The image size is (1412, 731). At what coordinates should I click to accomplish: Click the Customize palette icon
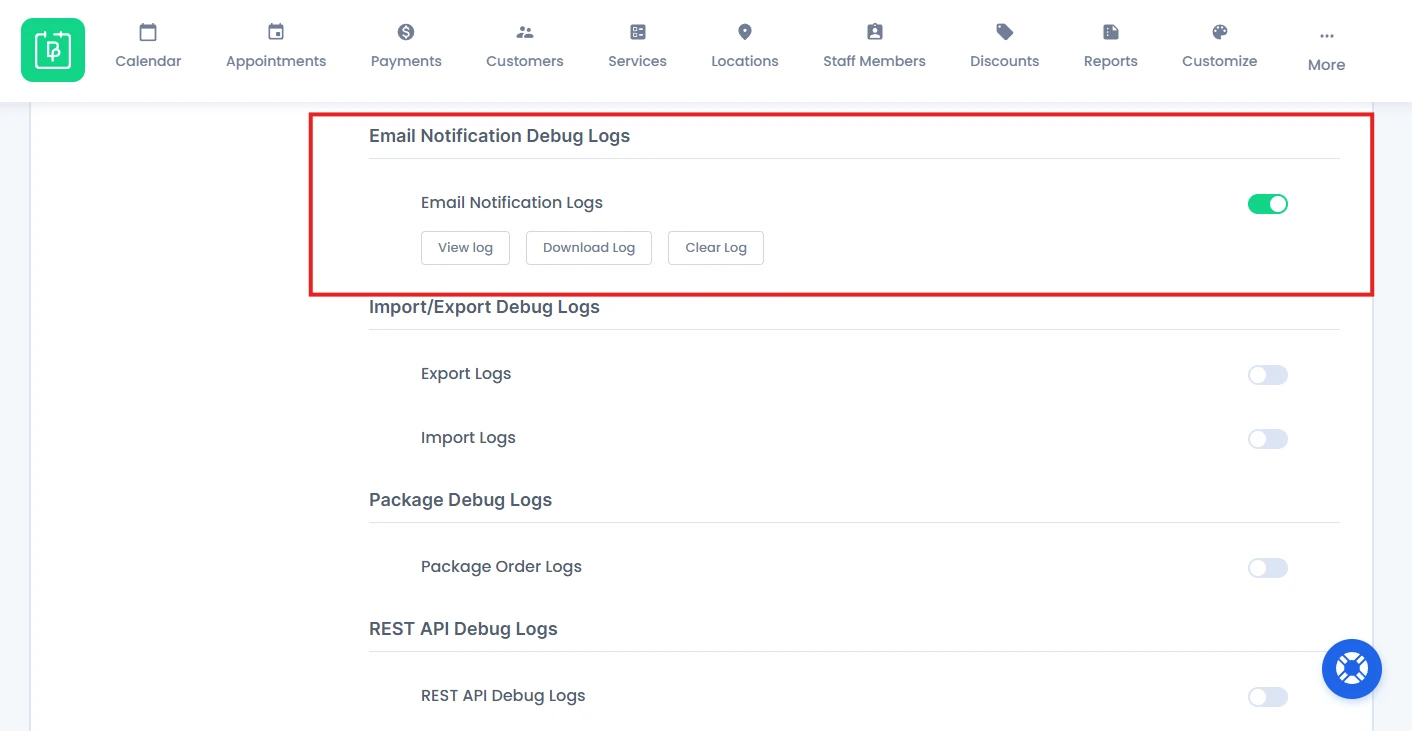(x=1220, y=32)
